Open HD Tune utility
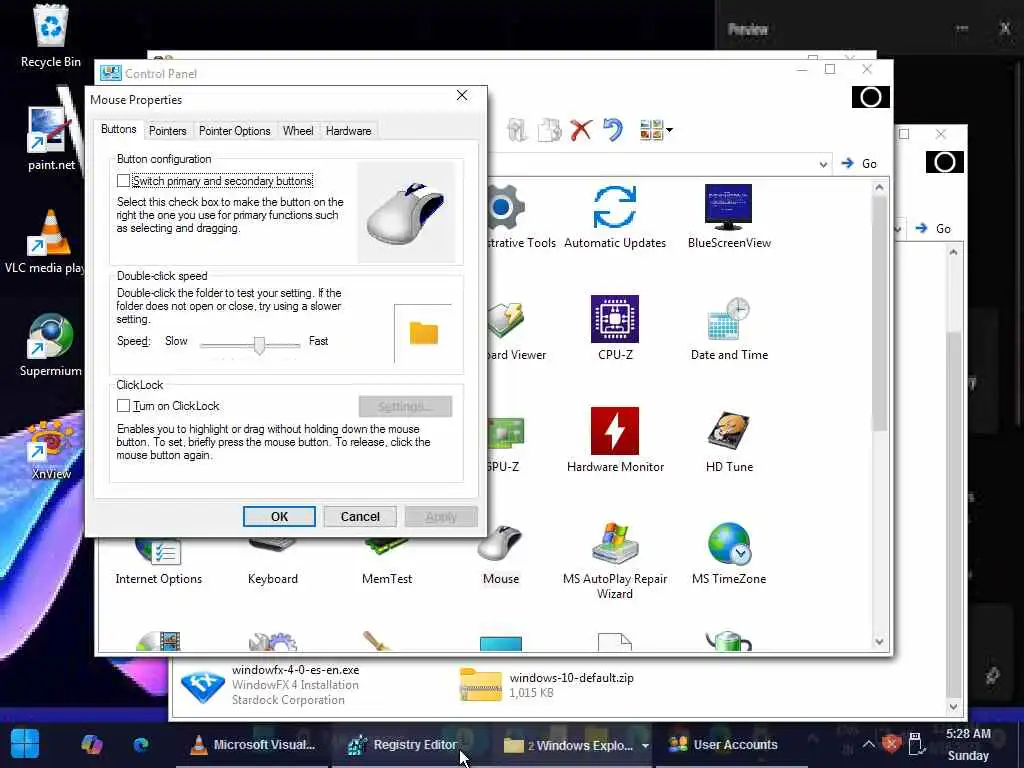The height and width of the screenshot is (768, 1024). click(x=729, y=440)
